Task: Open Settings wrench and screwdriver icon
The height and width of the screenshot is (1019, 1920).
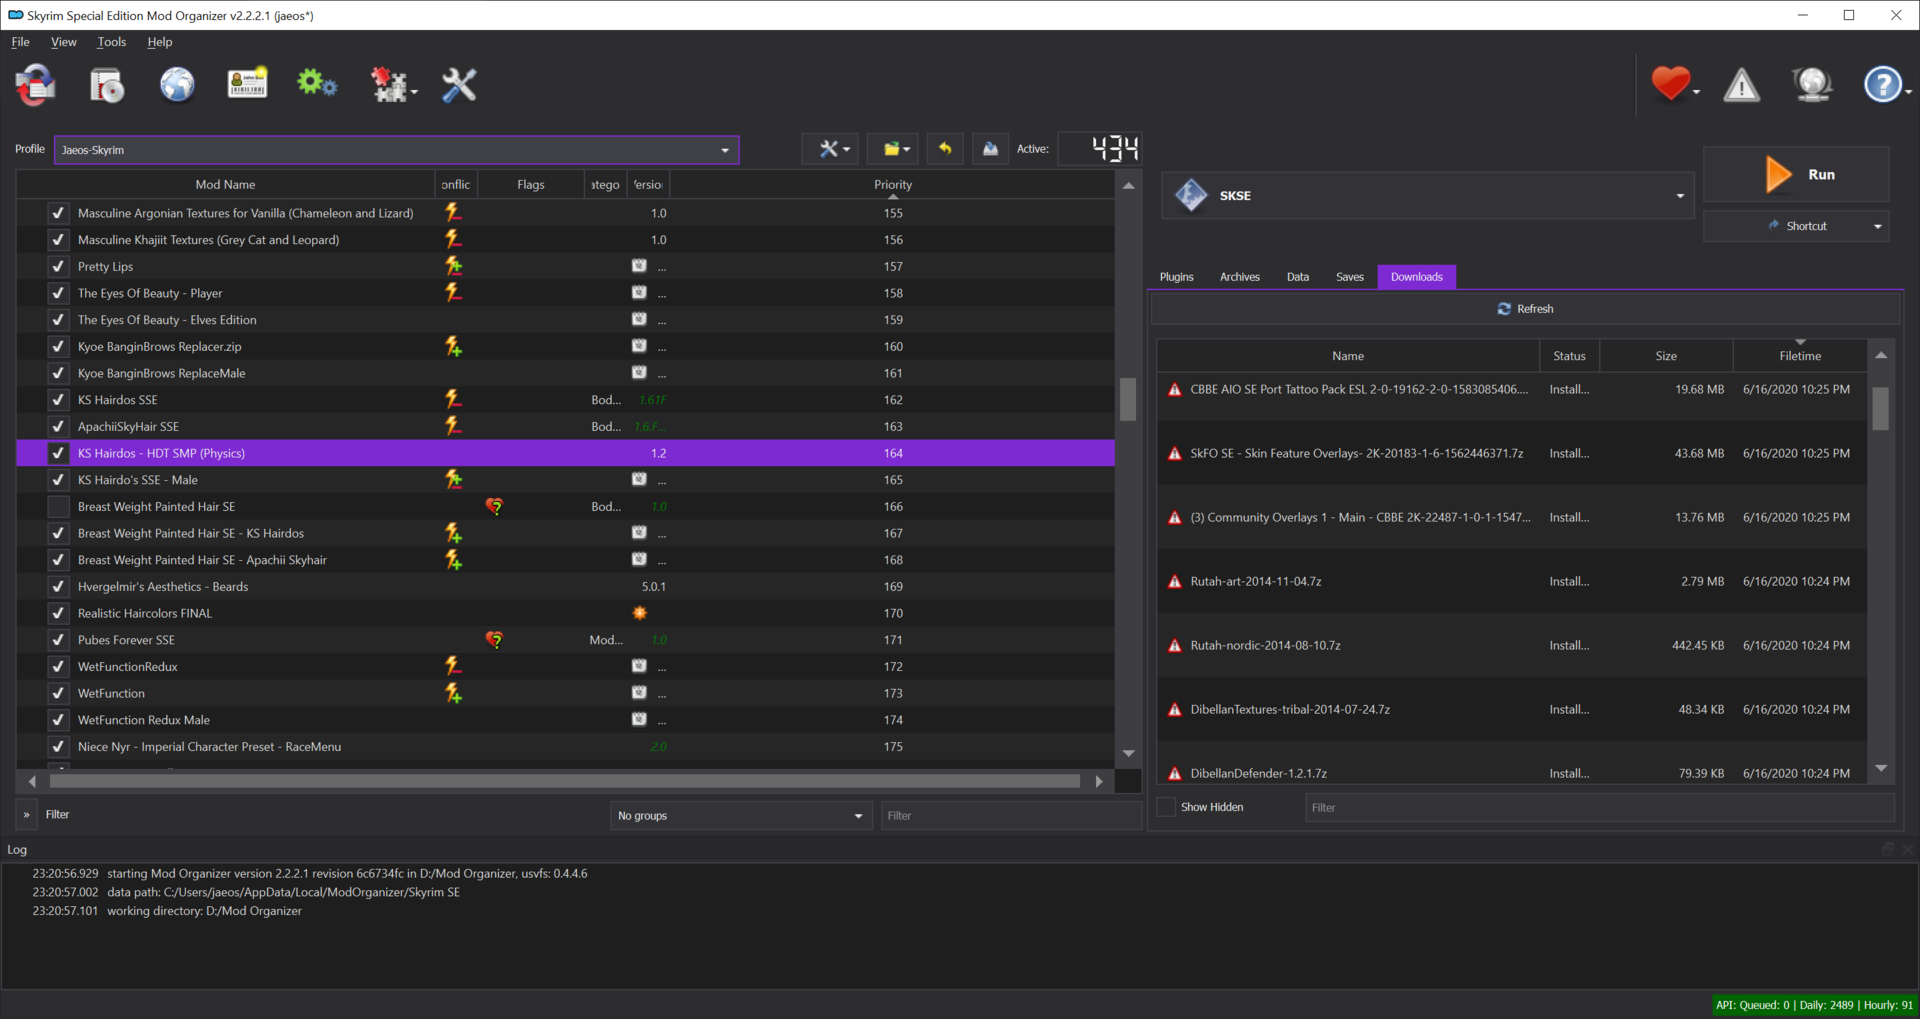Action: (x=459, y=85)
